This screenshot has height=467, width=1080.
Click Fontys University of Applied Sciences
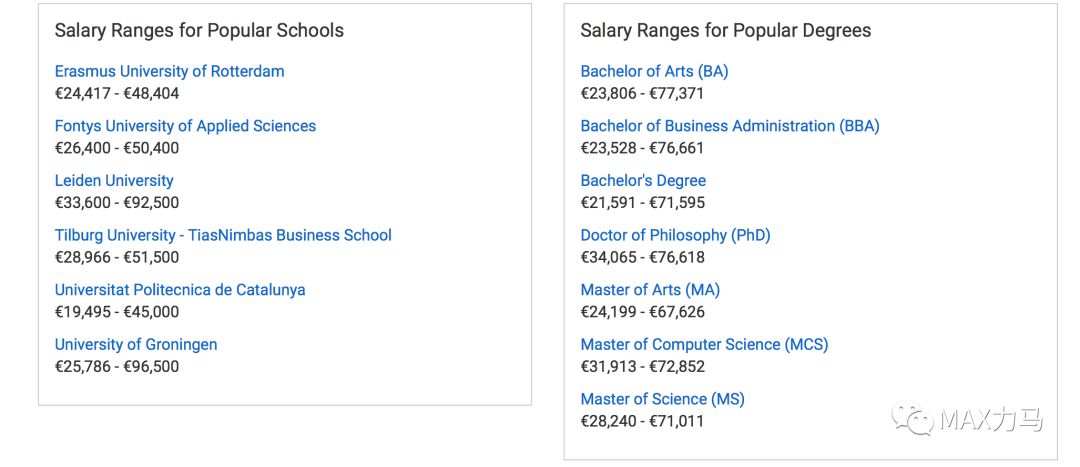[185, 126]
